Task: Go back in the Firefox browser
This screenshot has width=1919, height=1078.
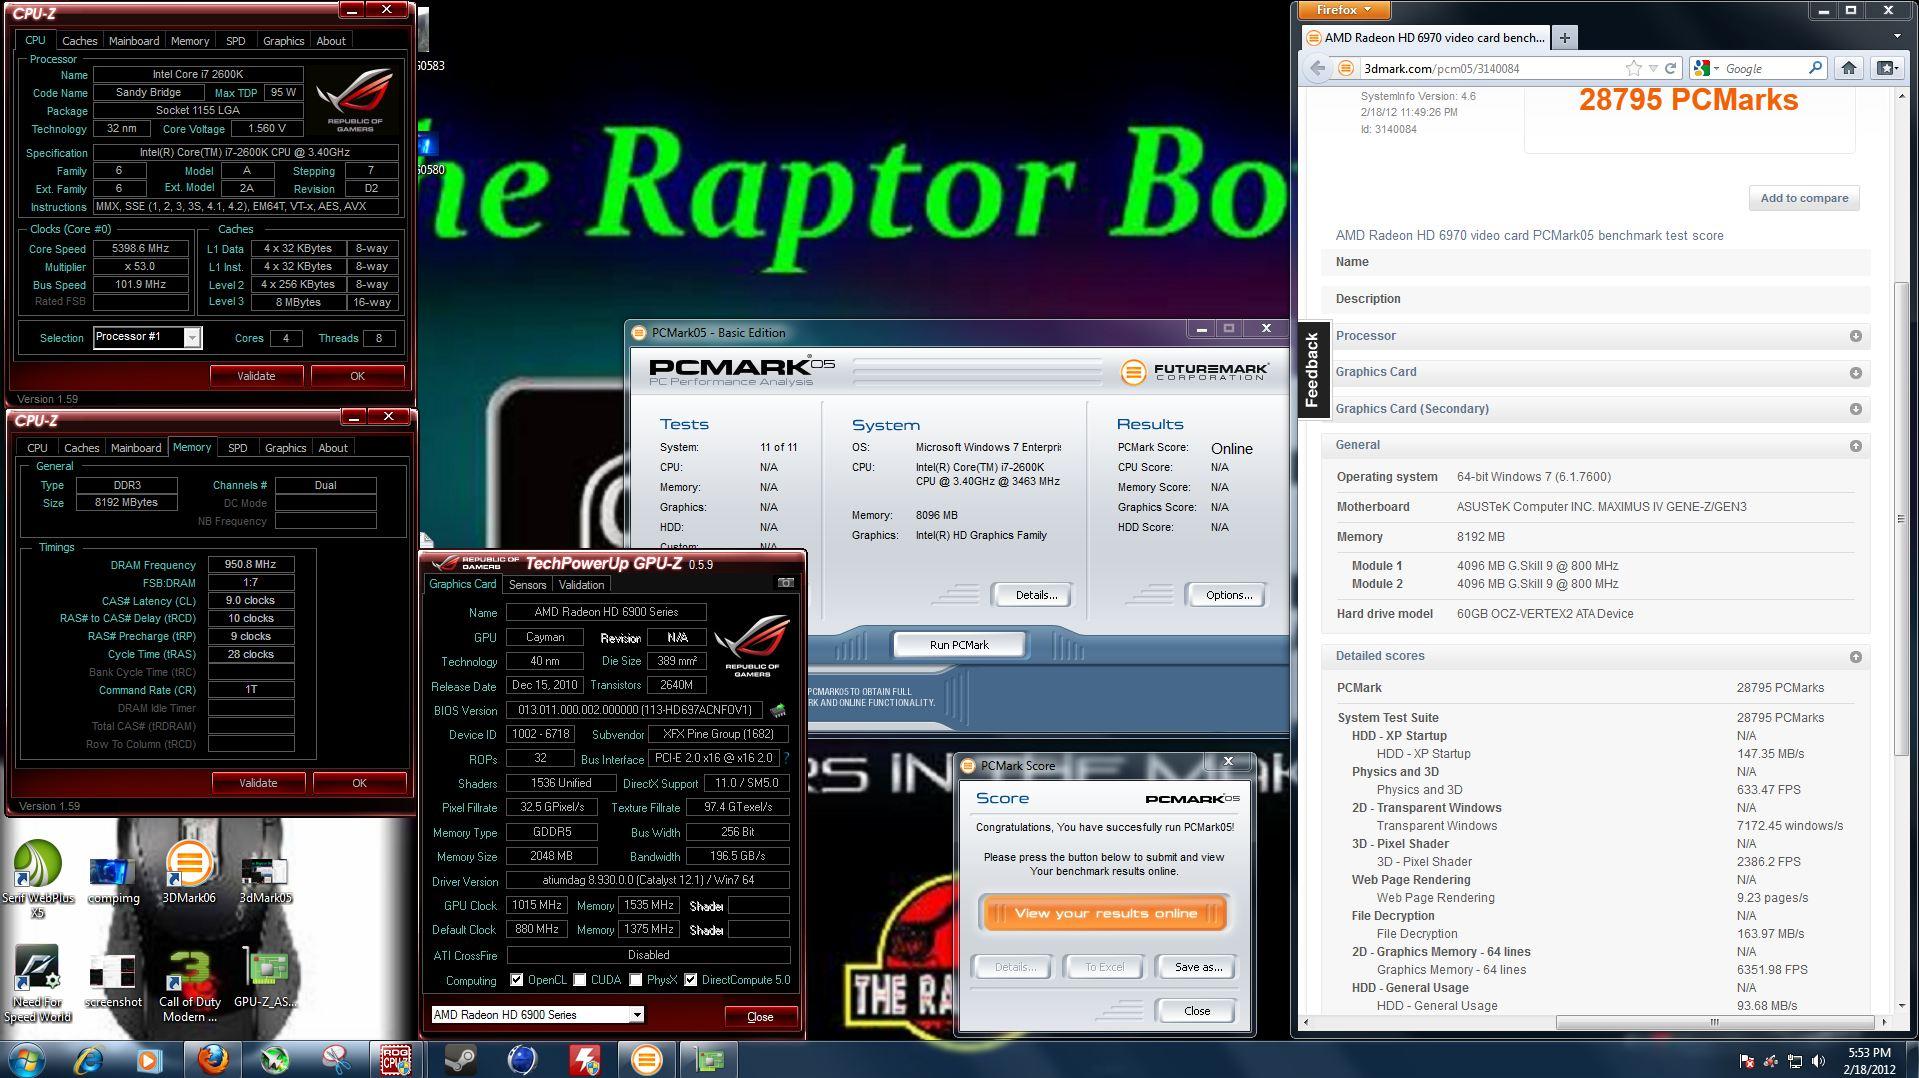Action: tap(1317, 68)
